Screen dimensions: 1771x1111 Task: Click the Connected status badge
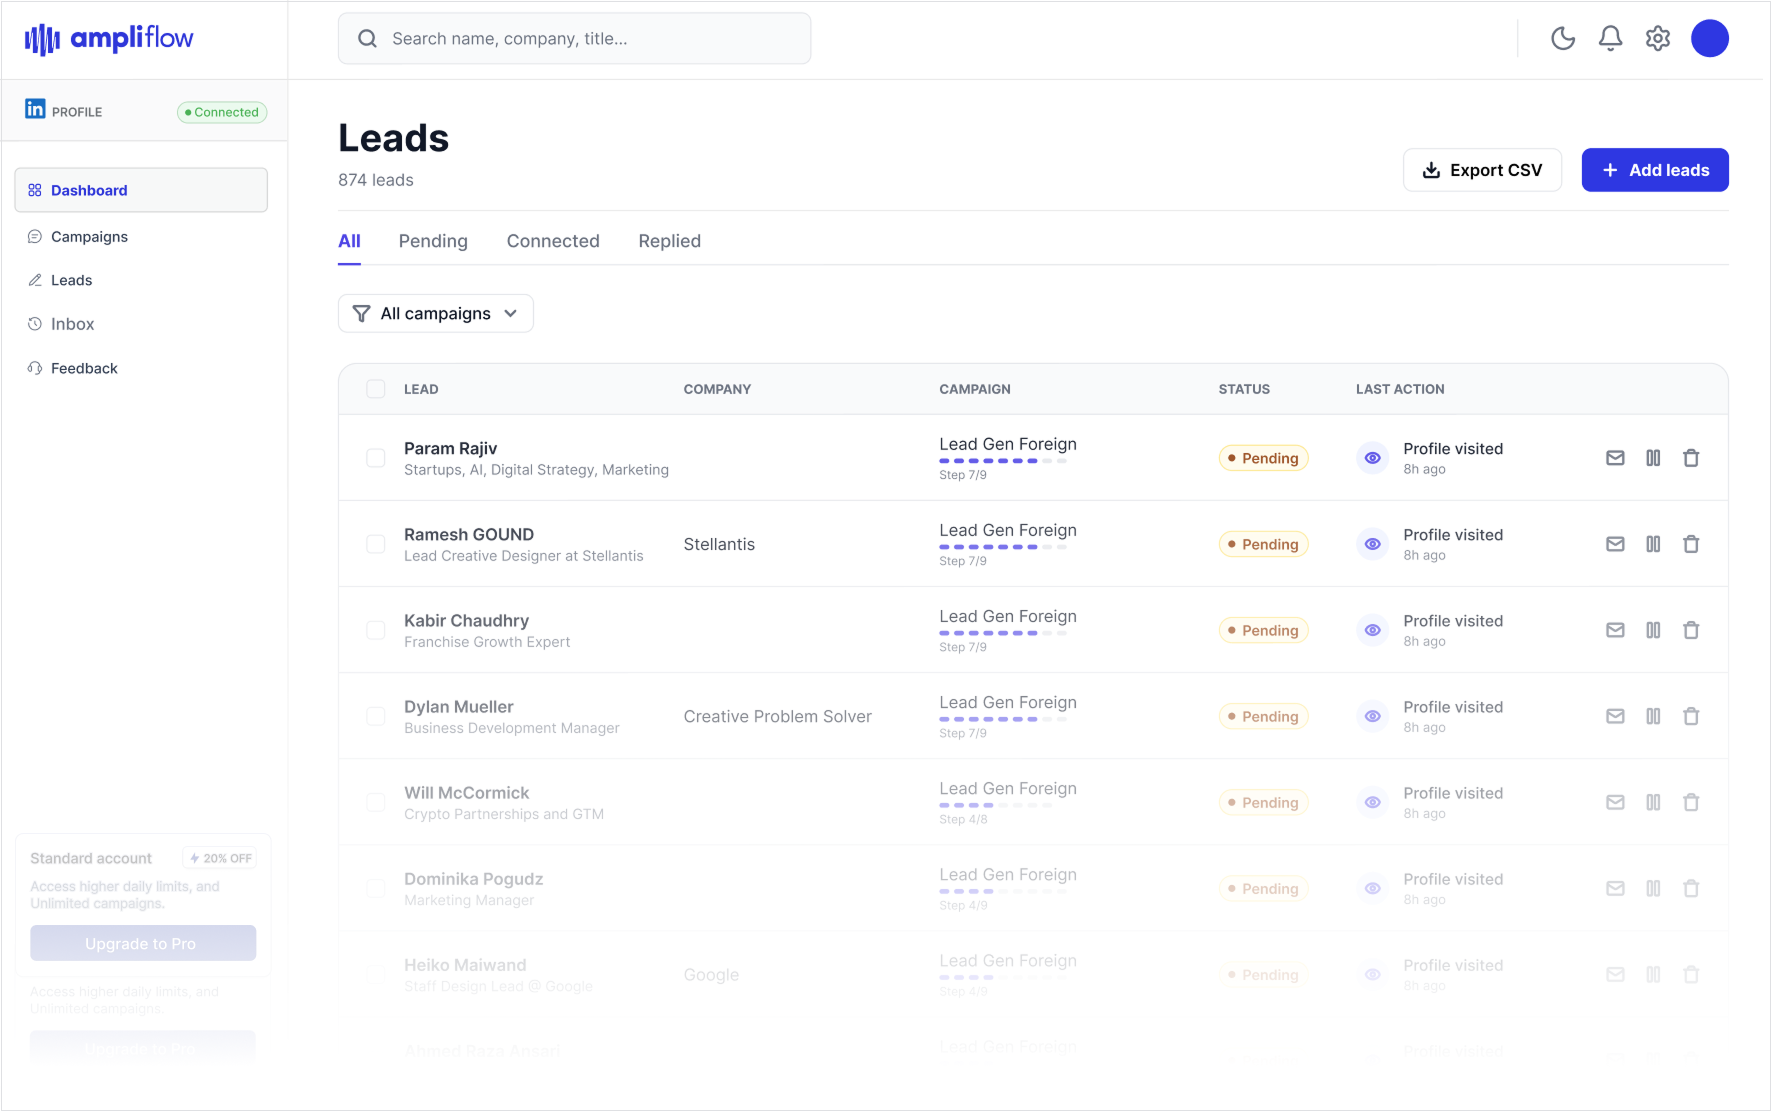click(222, 112)
